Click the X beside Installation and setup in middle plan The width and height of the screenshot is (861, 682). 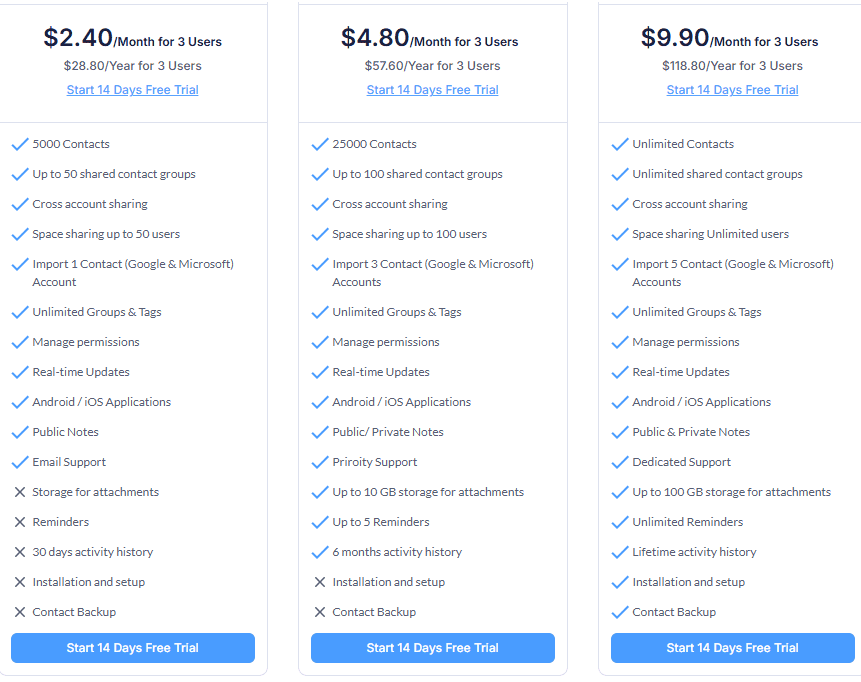(320, 581)
